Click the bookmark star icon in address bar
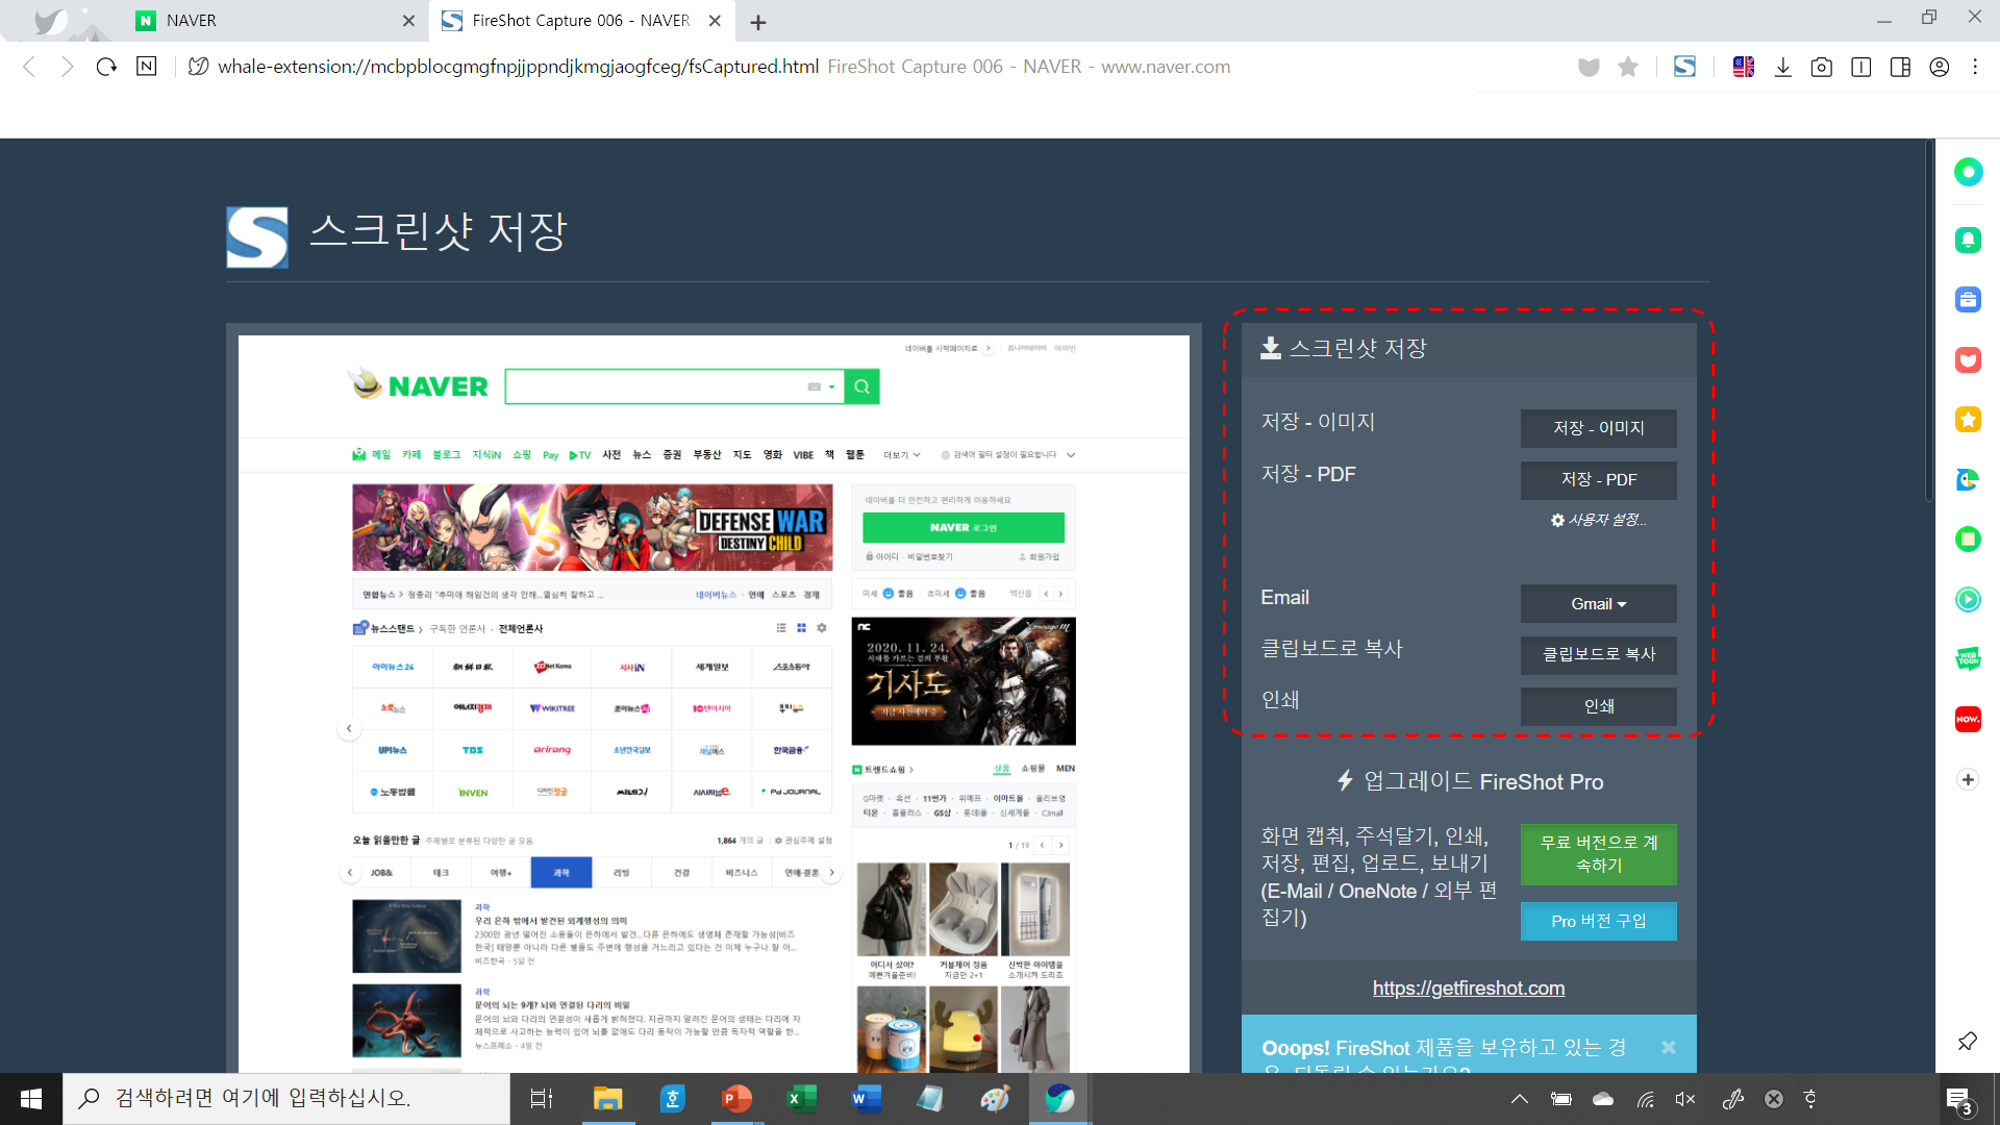Viewport: 2000px width, 1125px height. [x=1628, y=67]
